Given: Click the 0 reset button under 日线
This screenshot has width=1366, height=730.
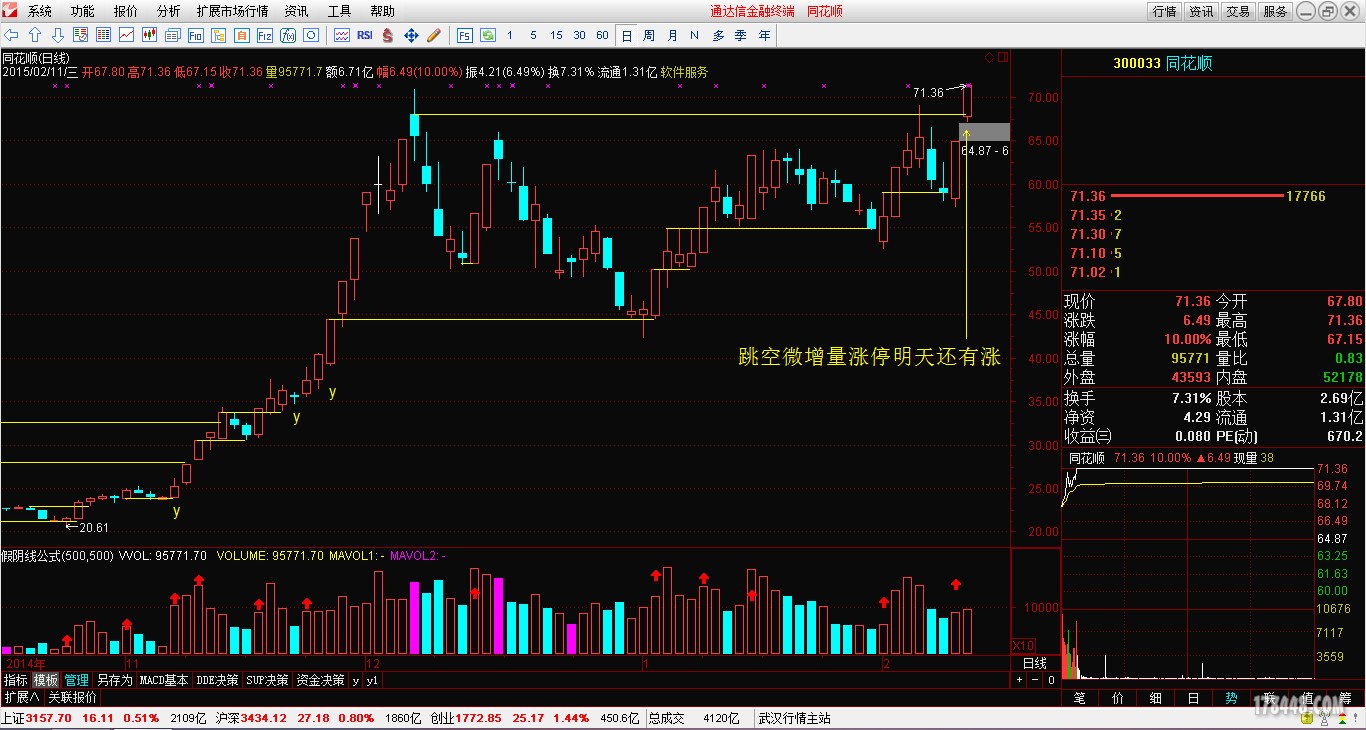Looking at the screenshot, I should pyautogui.click(x=1051, y=680).
